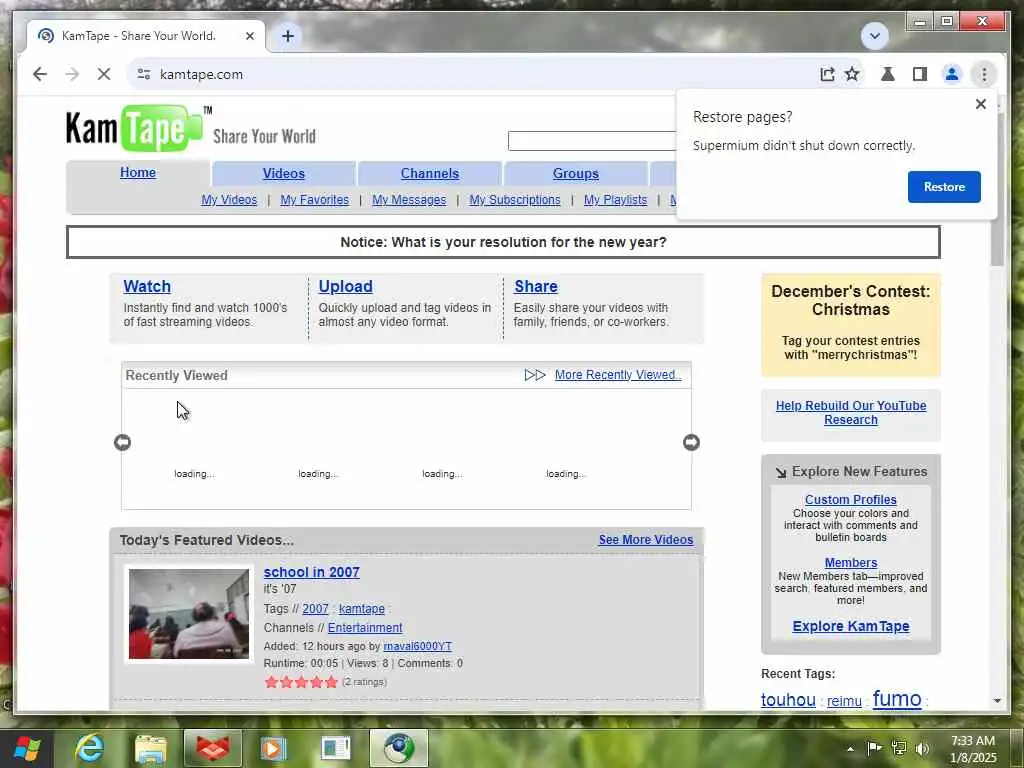Screen dimensions: 1024x768
Task: Switch to the Videos tab
Action: coord(283,174)
